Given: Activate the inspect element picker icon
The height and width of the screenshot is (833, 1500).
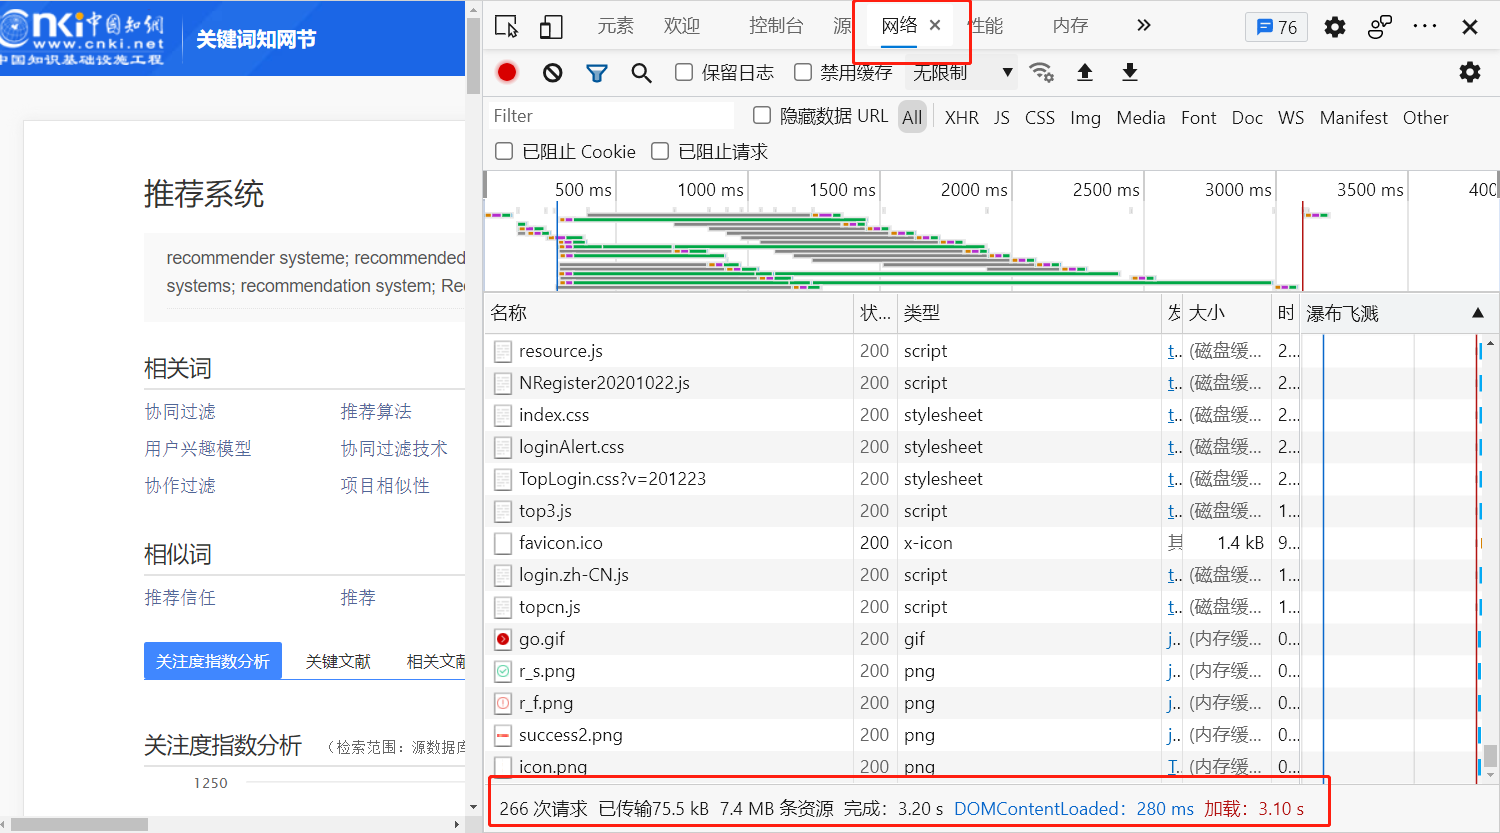Looking at the screenshot, I should point(507,27).
